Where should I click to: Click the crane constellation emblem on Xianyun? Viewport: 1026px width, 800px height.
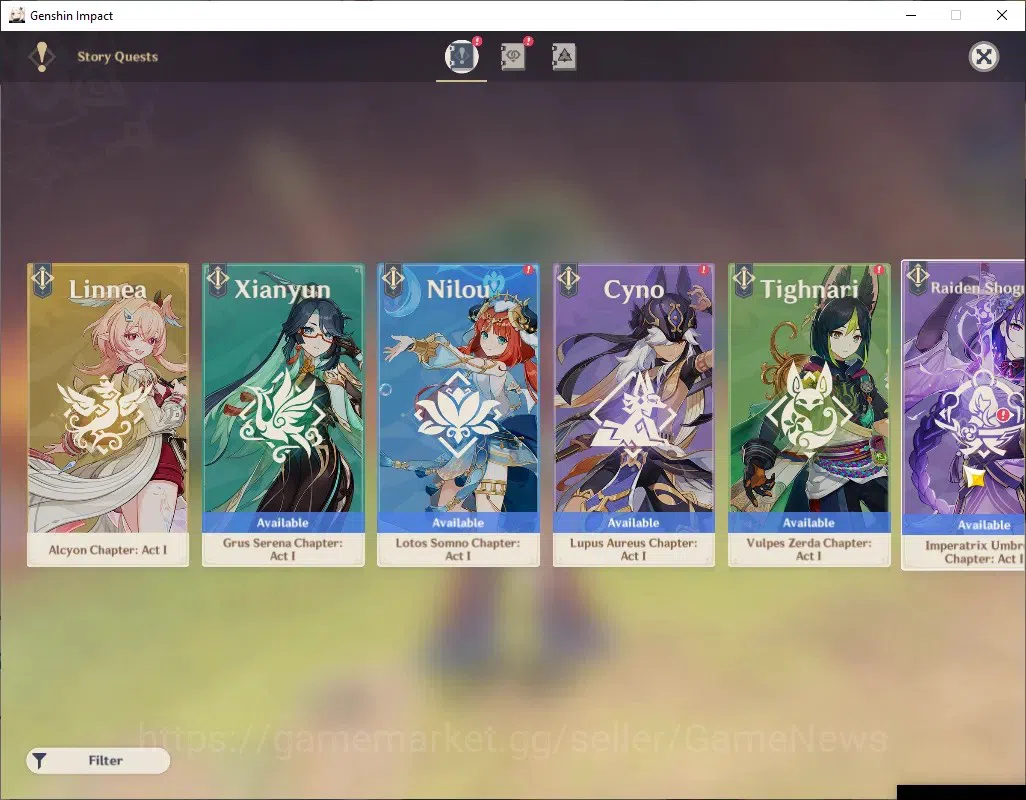click(282, 414)
